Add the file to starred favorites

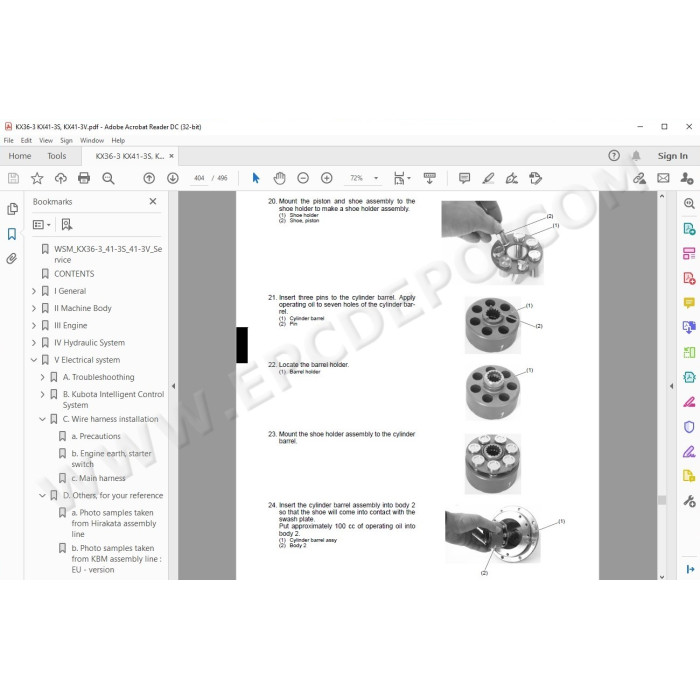[37, 179]
